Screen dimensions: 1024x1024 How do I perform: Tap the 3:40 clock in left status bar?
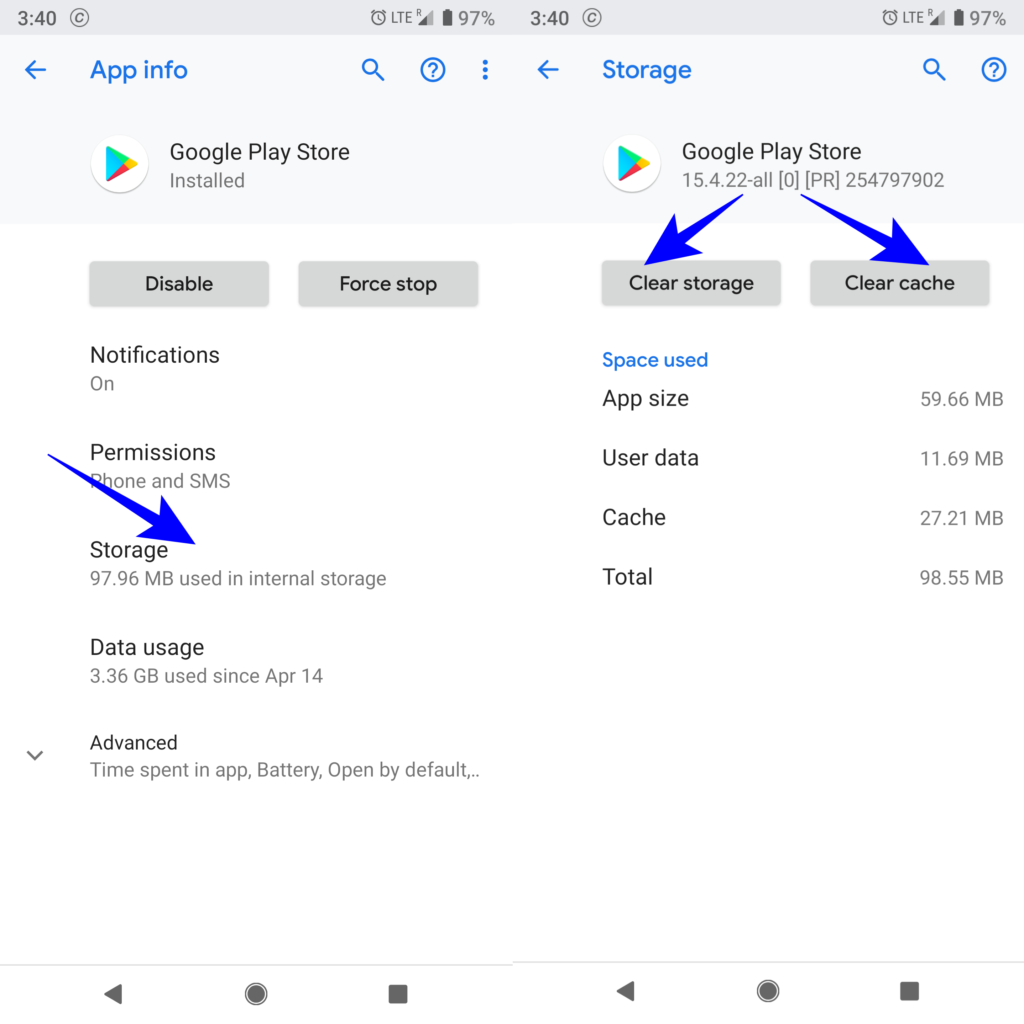(37, 18)
